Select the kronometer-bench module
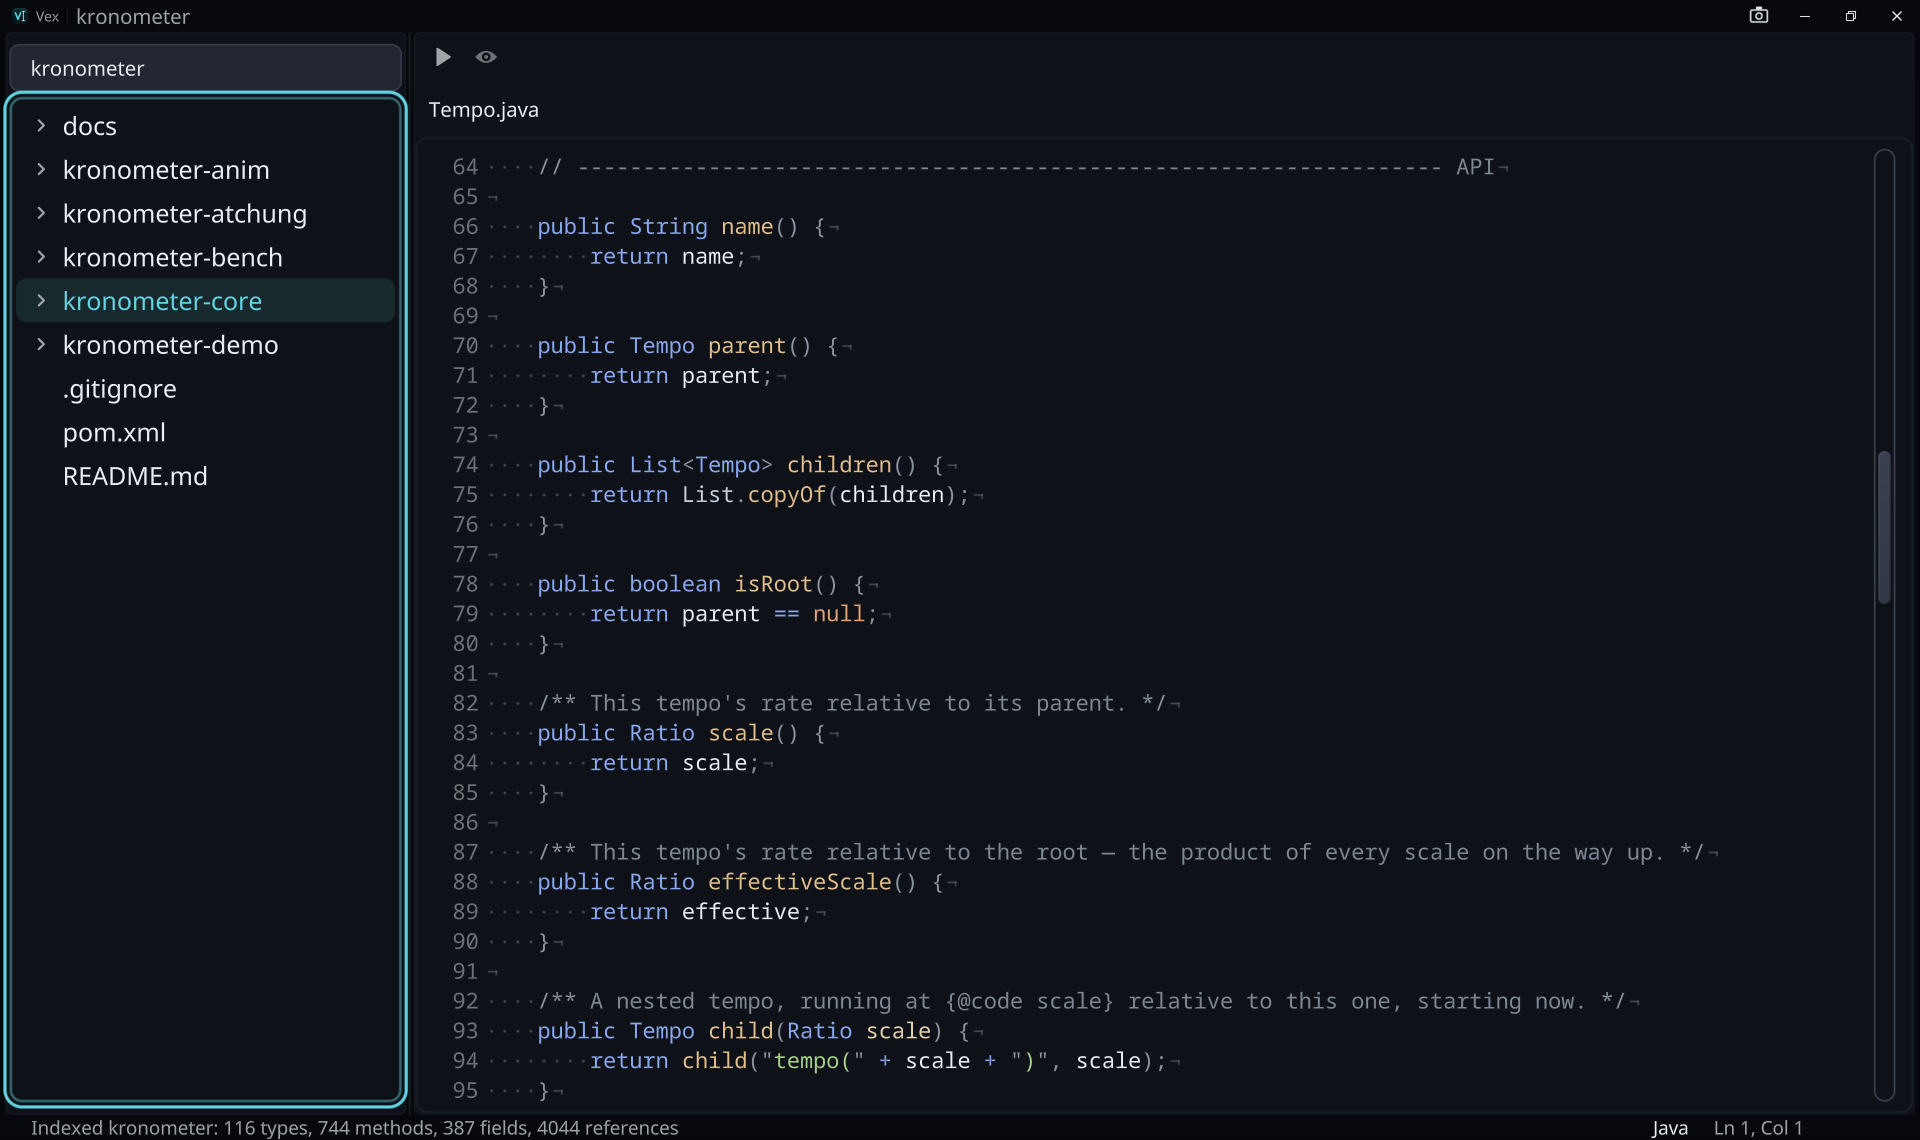Viewport: 1920px width, 1140px height. (206, 257)
